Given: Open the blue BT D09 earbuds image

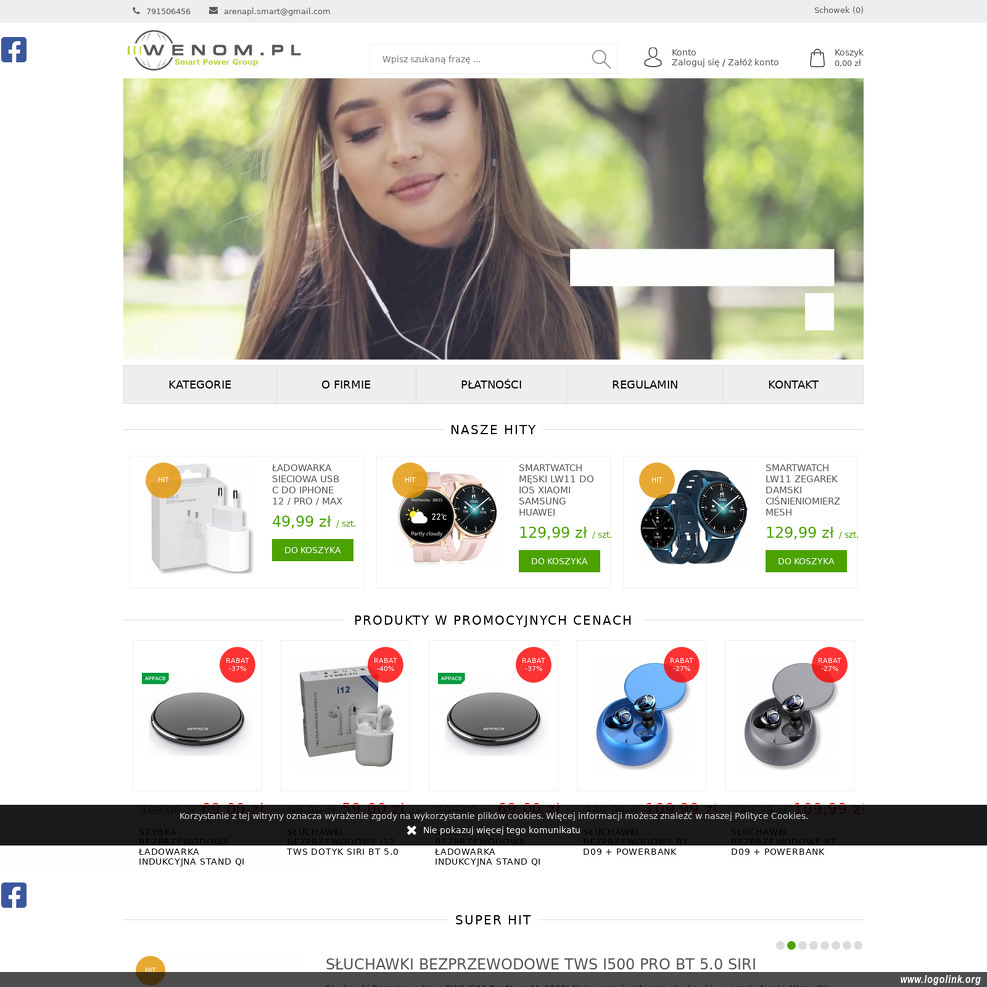Looking at the screenshot, I should [x=641, y=716].
